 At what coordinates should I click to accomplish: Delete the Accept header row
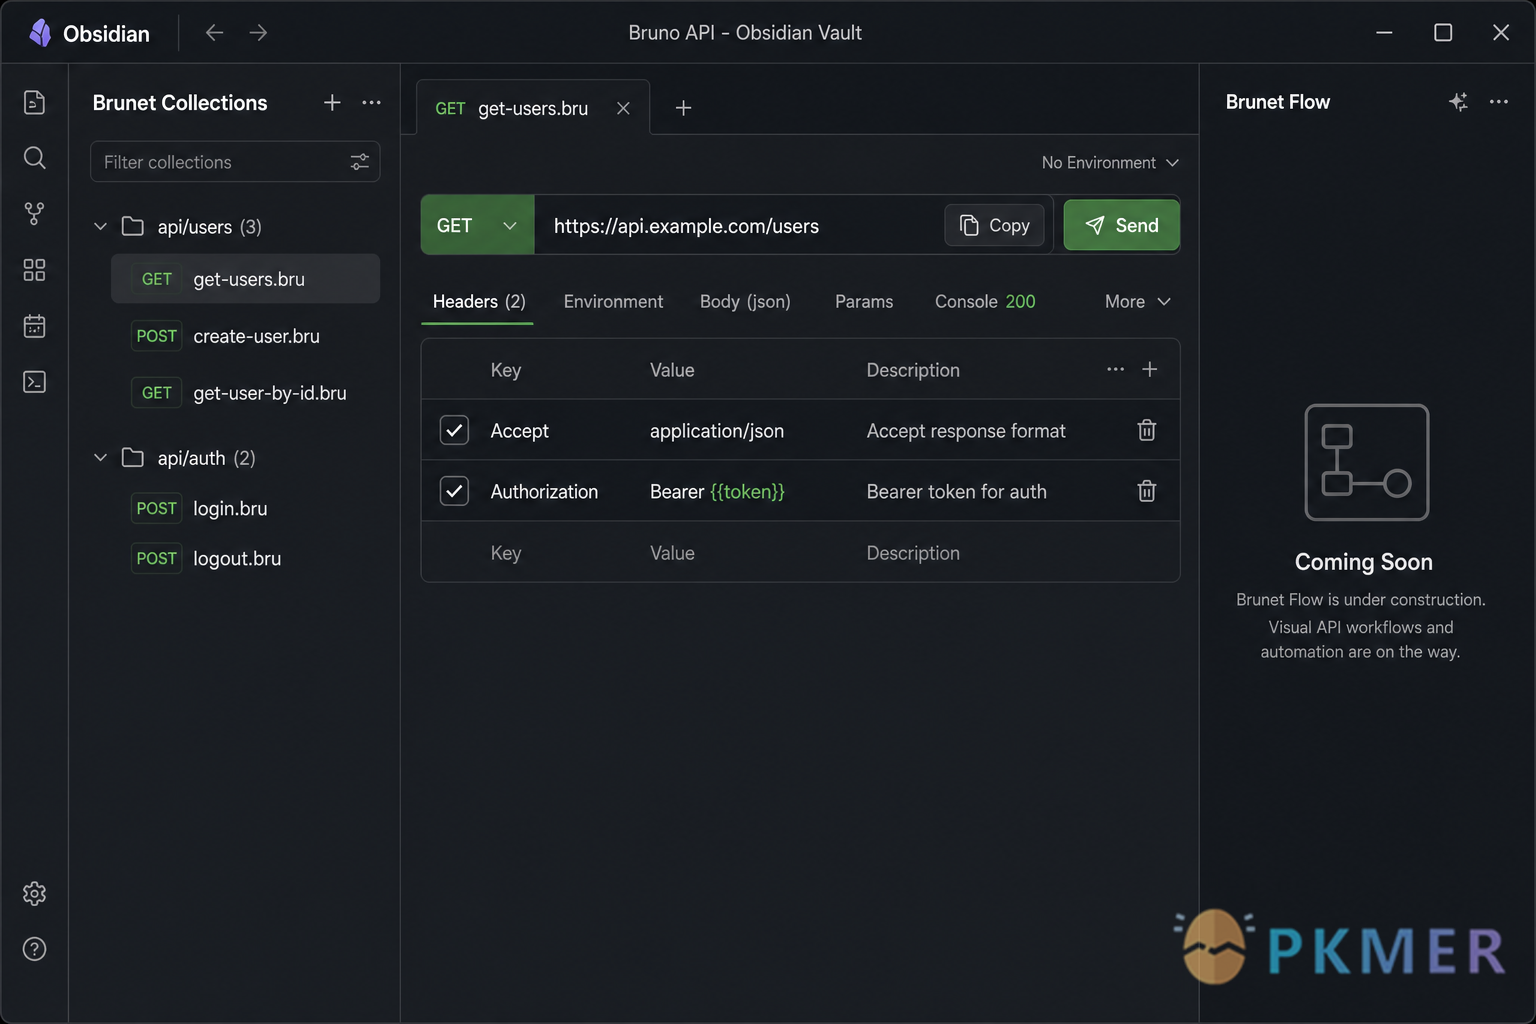(1147, 430)
